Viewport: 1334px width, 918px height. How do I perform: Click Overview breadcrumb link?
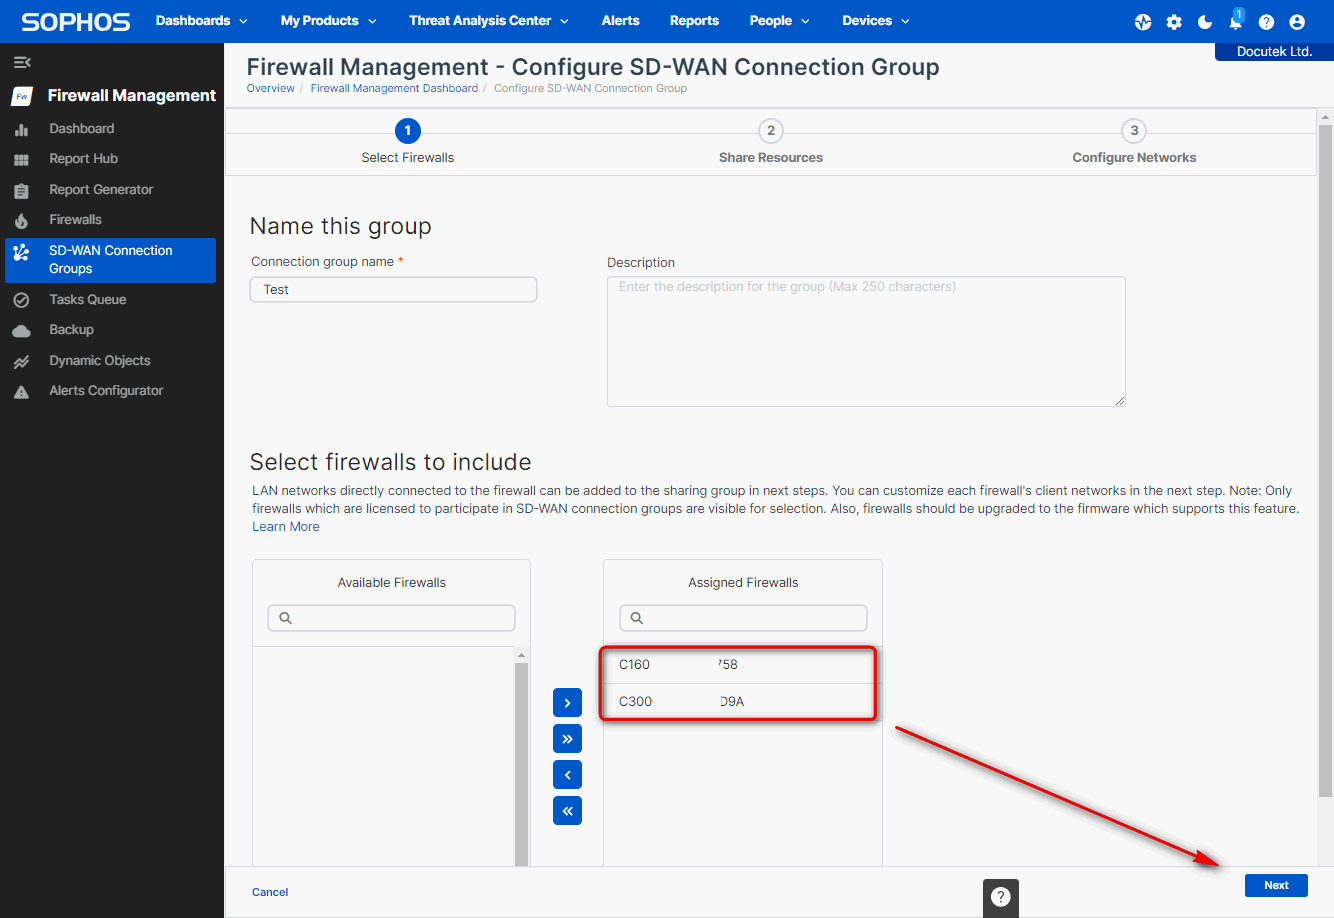[271, 88]
